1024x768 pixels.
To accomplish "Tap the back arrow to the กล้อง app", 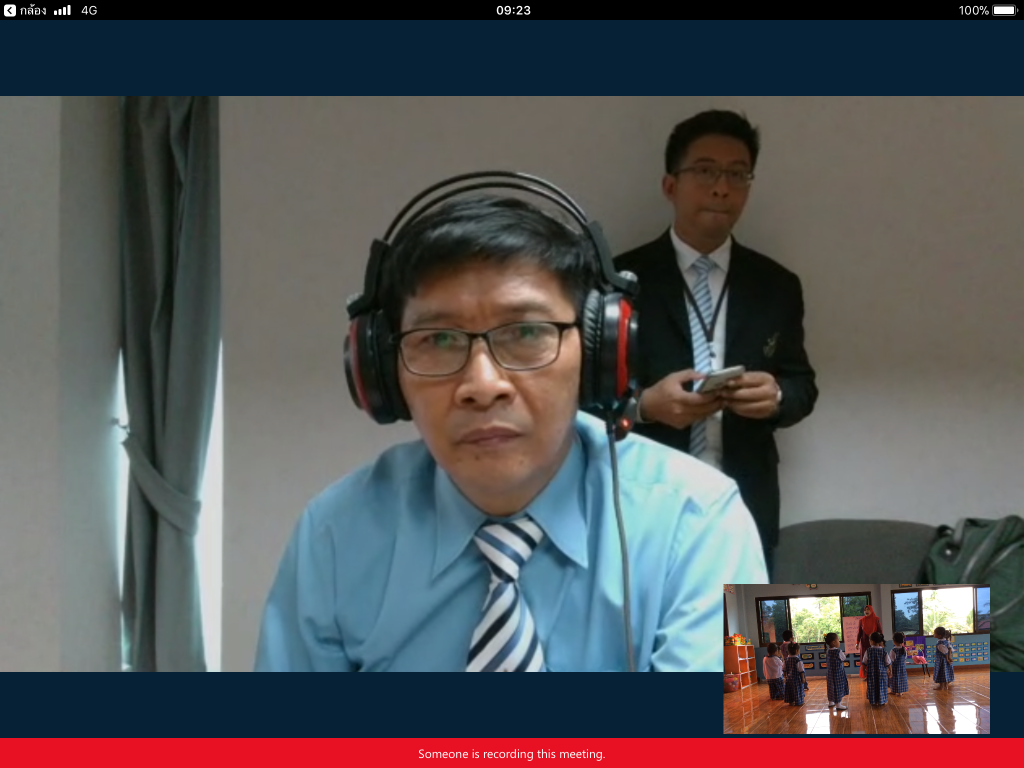I will tap(10, 10).
